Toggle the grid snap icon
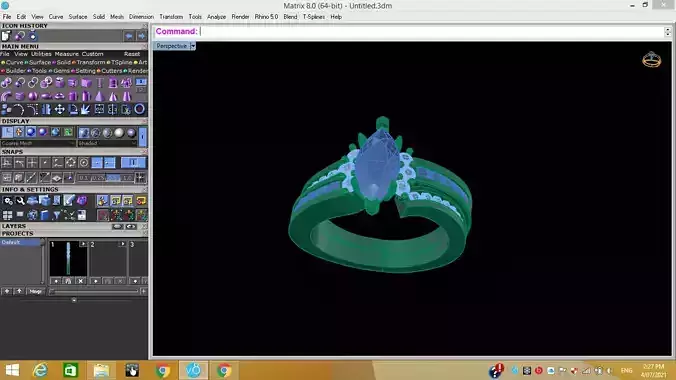The width and height of the screenshot is (676, 380). [6, 178]
